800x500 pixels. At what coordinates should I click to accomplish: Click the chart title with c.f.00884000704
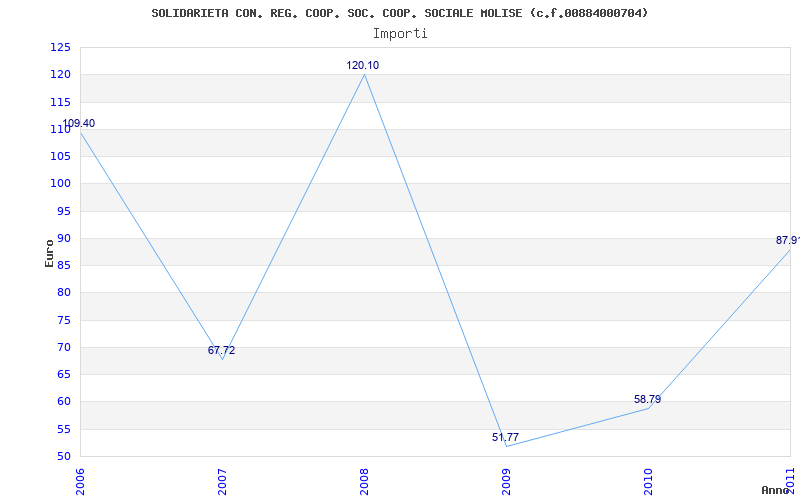[399, 13]
